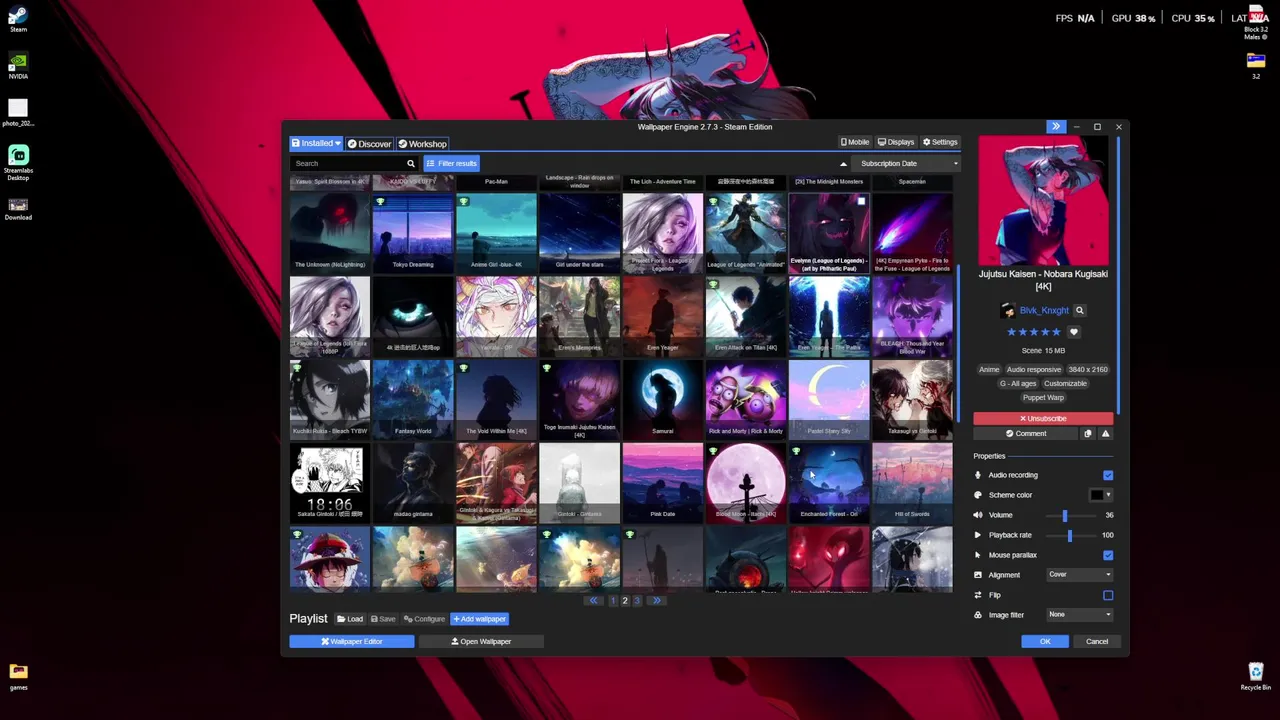Click the microphone icon for Audio recording
1280x720 pixels.
978,475
